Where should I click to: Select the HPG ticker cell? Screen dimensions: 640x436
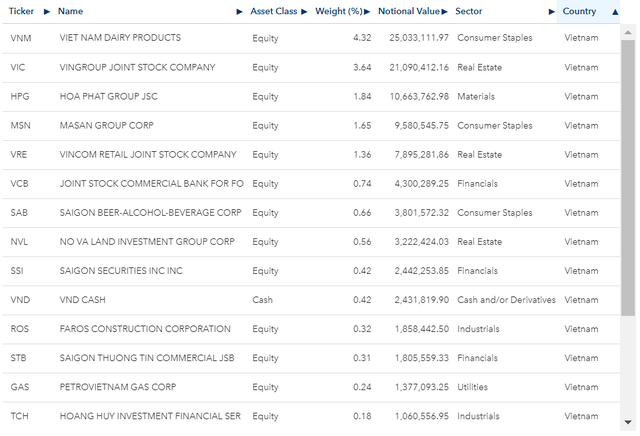(20, 96)
